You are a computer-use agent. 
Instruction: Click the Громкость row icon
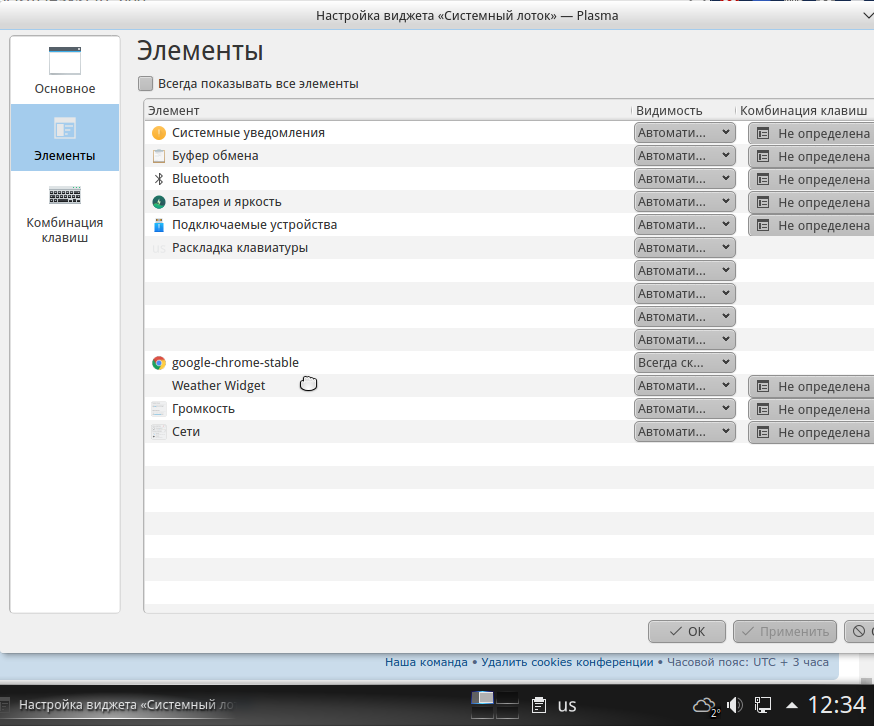(x=159, y=409)
